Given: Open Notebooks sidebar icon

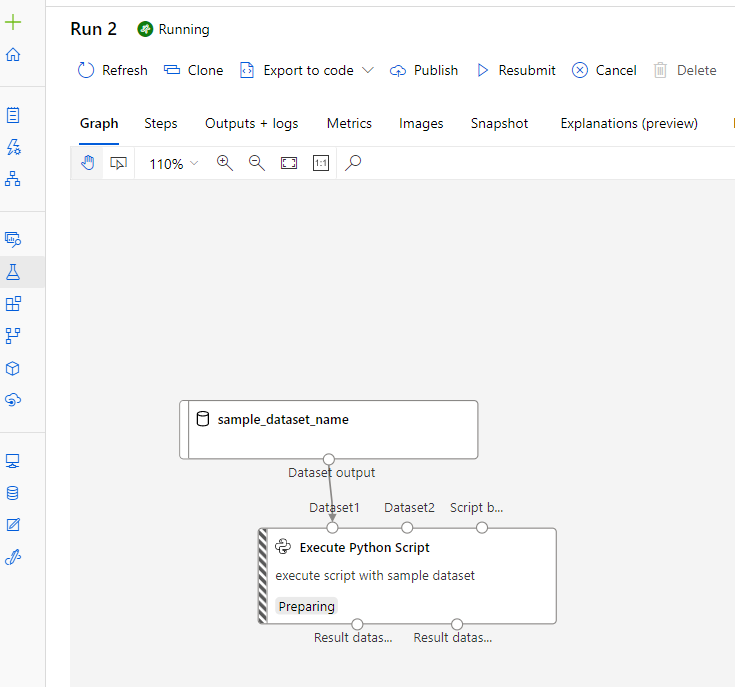Looking at the screenshot, I should 13,115.
